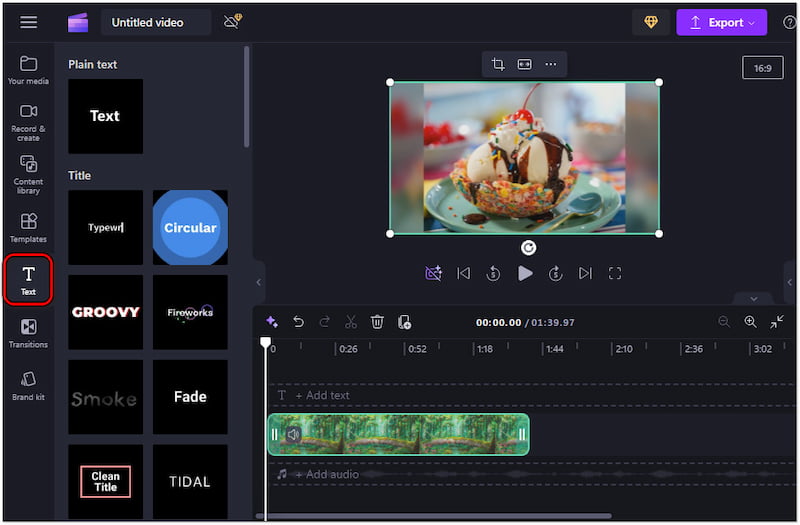Collapse the timeline using the down chevron
The image size is (800, 525).
point(753,298)
